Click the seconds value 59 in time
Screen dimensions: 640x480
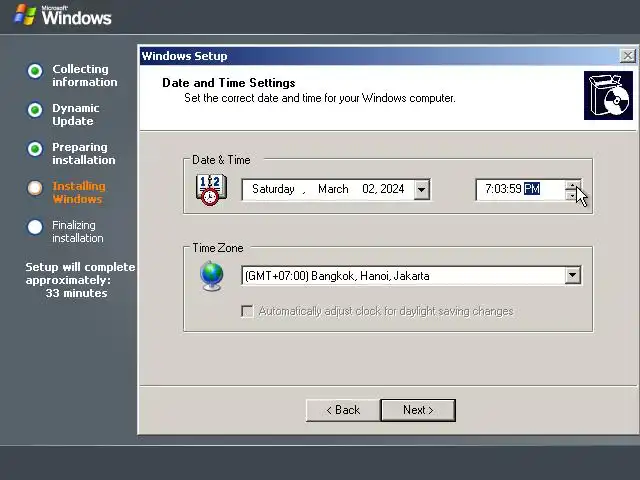tap(515, 189)
